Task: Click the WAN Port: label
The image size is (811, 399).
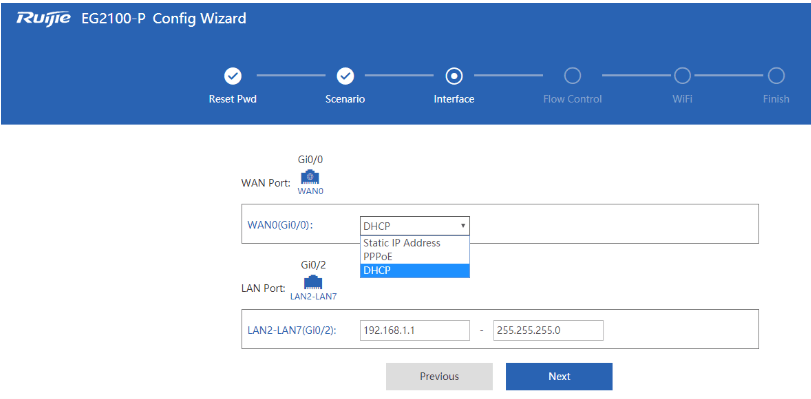Action: point(266,183)
